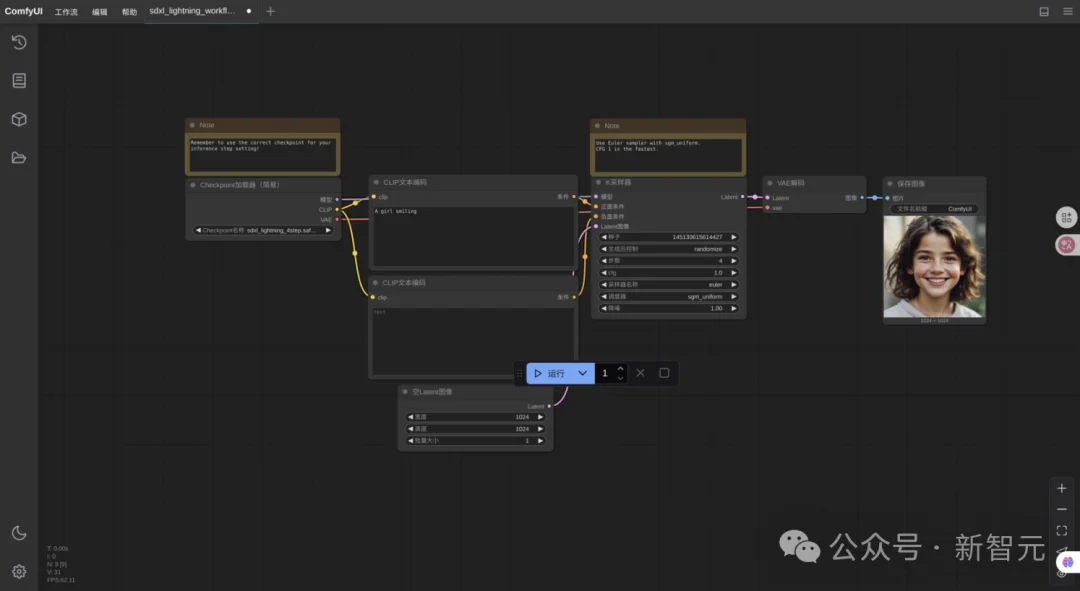Collapse the 空Latent图像 node
Screen dimensions: 1080x591
pyautogui.click(x=405, y=391)
